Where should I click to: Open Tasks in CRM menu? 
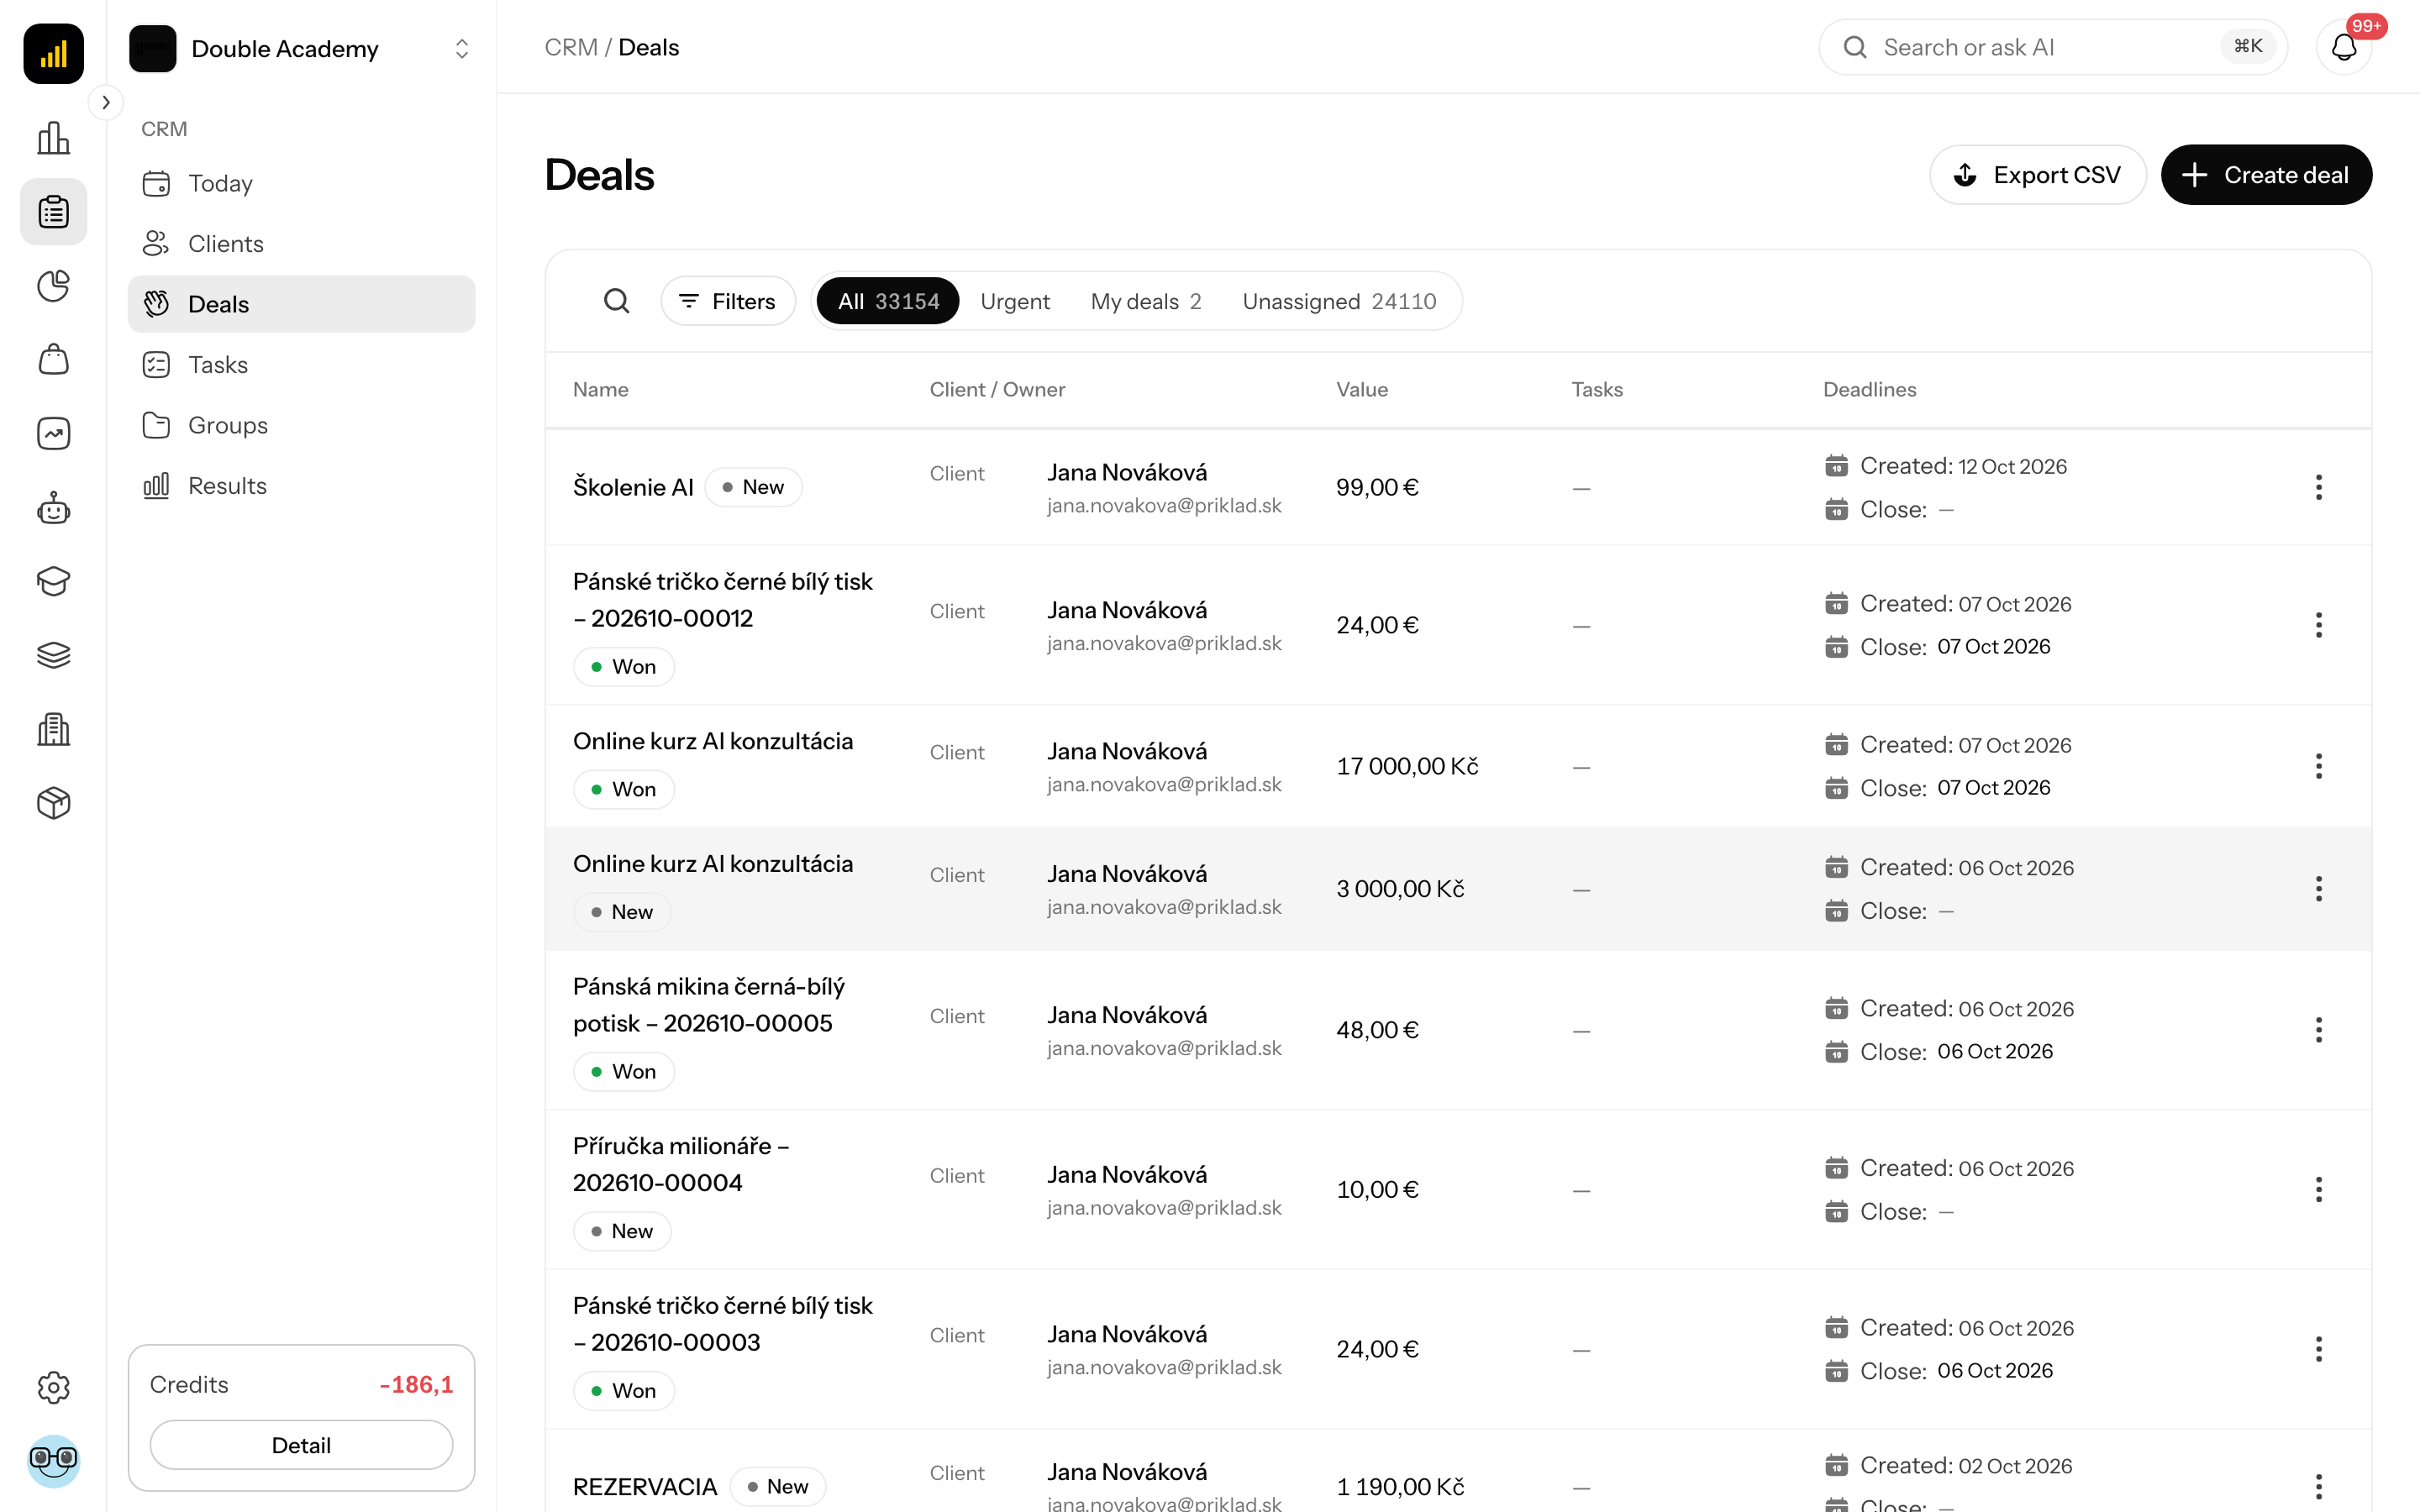[x=301, y=364]
